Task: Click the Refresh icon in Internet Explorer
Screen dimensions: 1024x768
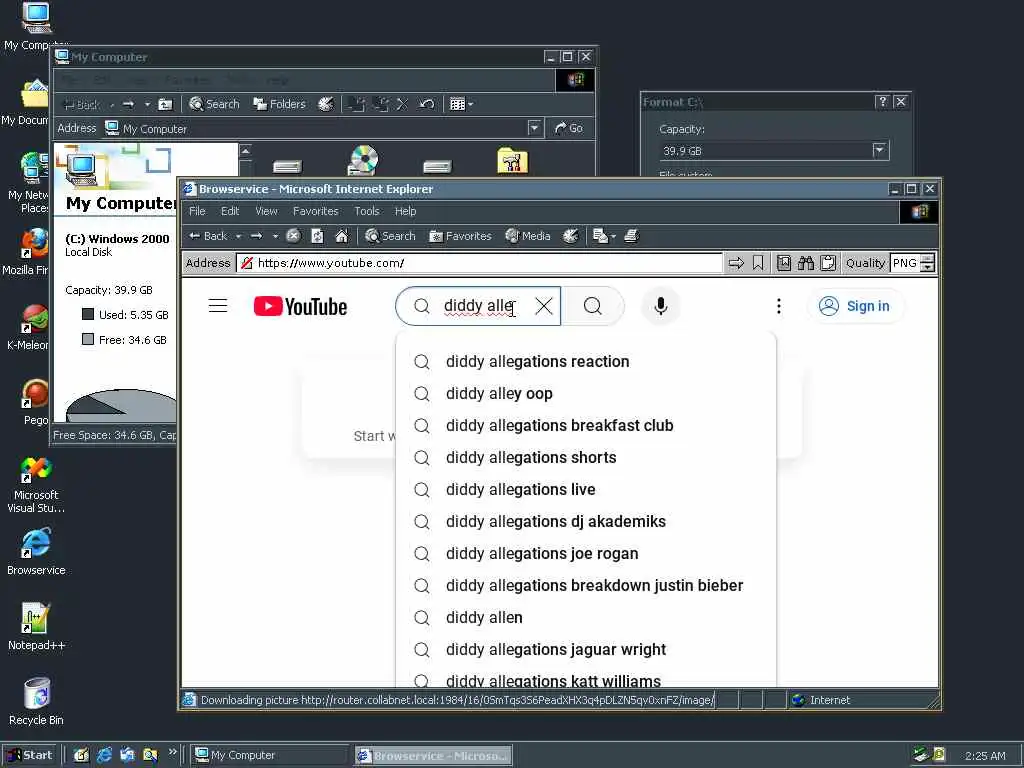Action: (x=317, y=236)
